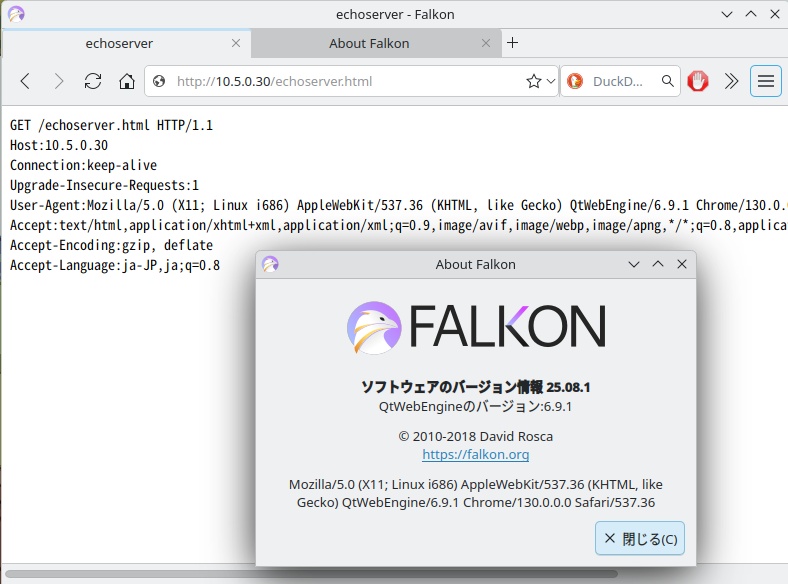Close the main Falkon window
788x584 pixels.
(x=775, y=14)
